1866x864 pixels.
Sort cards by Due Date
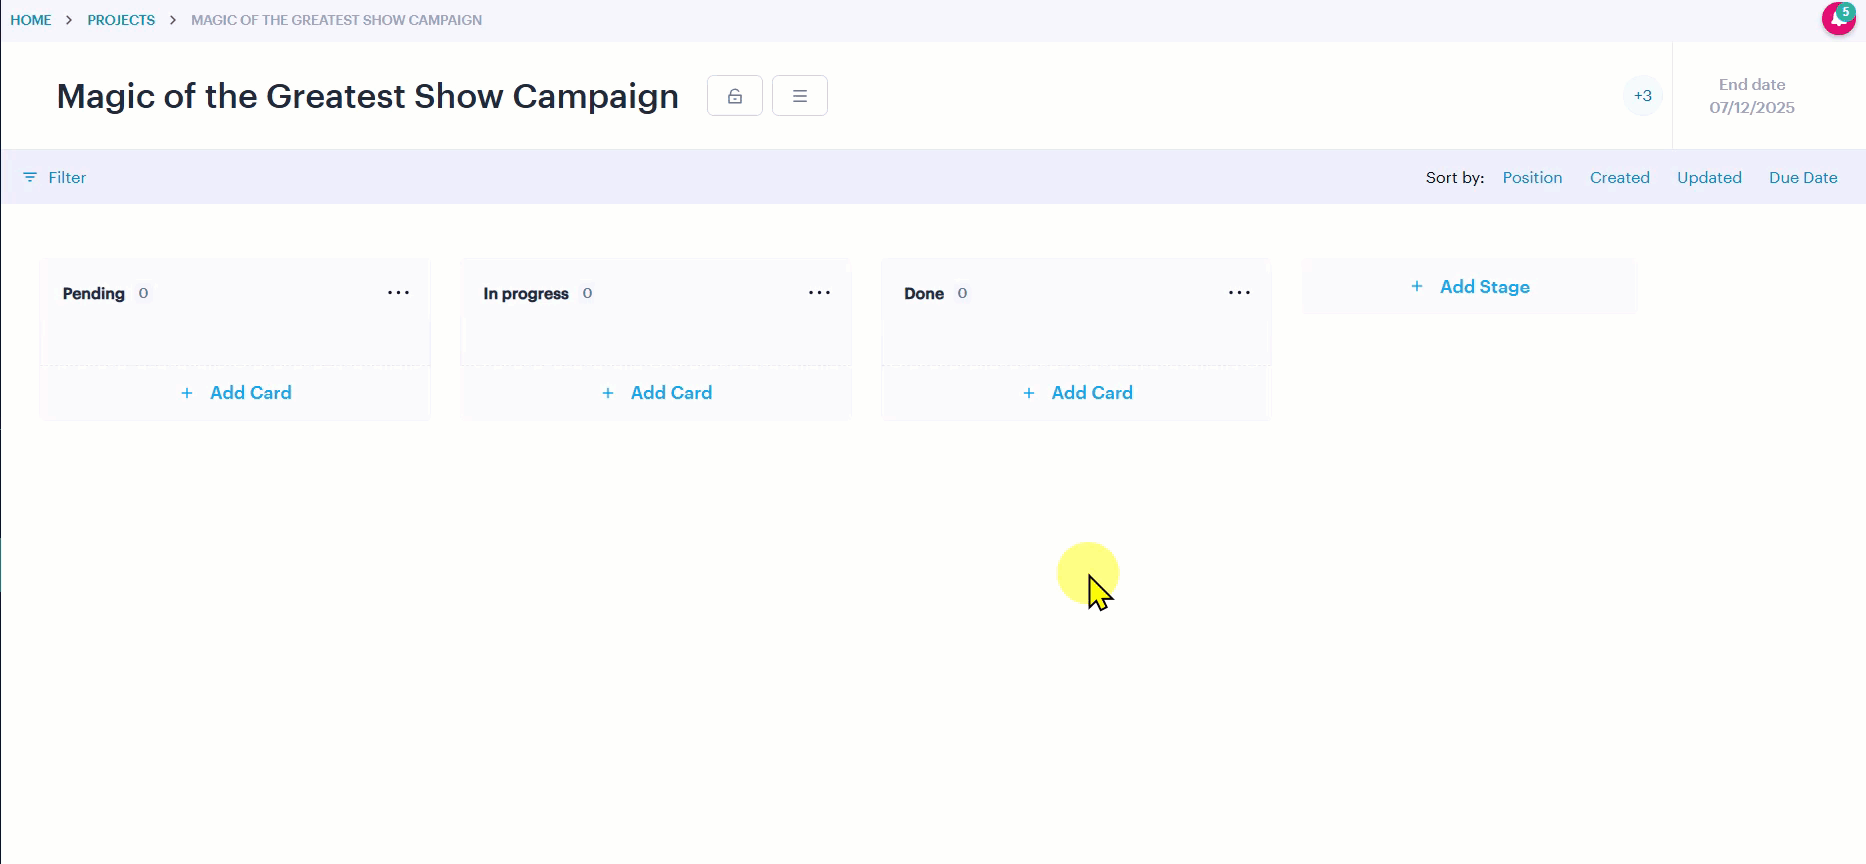[1803, 177]
